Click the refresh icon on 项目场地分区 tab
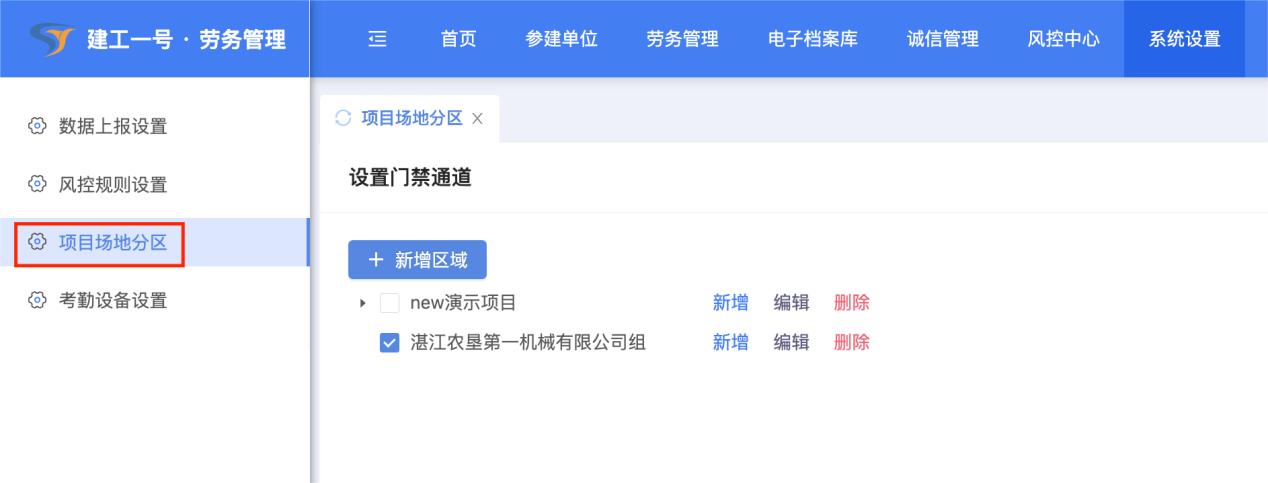Screen dimensions: 1268x483 click(x=343, y=118)
